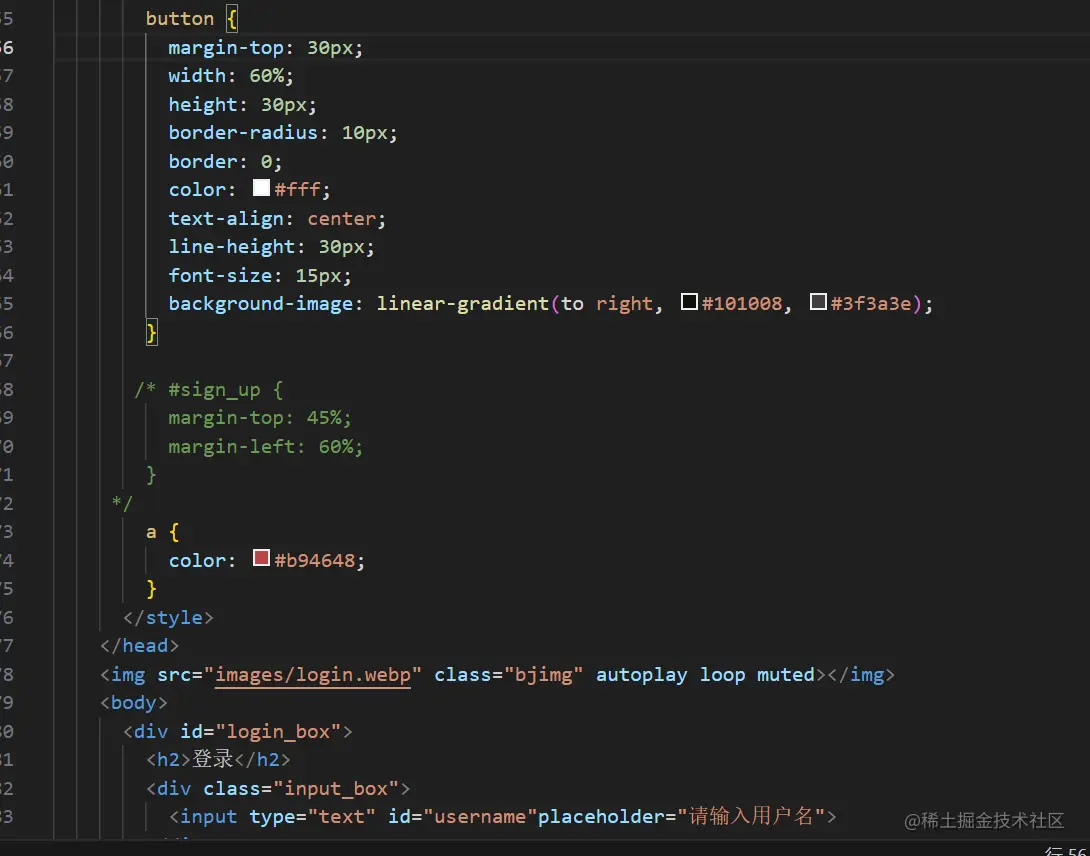Click the #b94648 hex text
Screen dimensions: 1090x856
pos(315,560)
